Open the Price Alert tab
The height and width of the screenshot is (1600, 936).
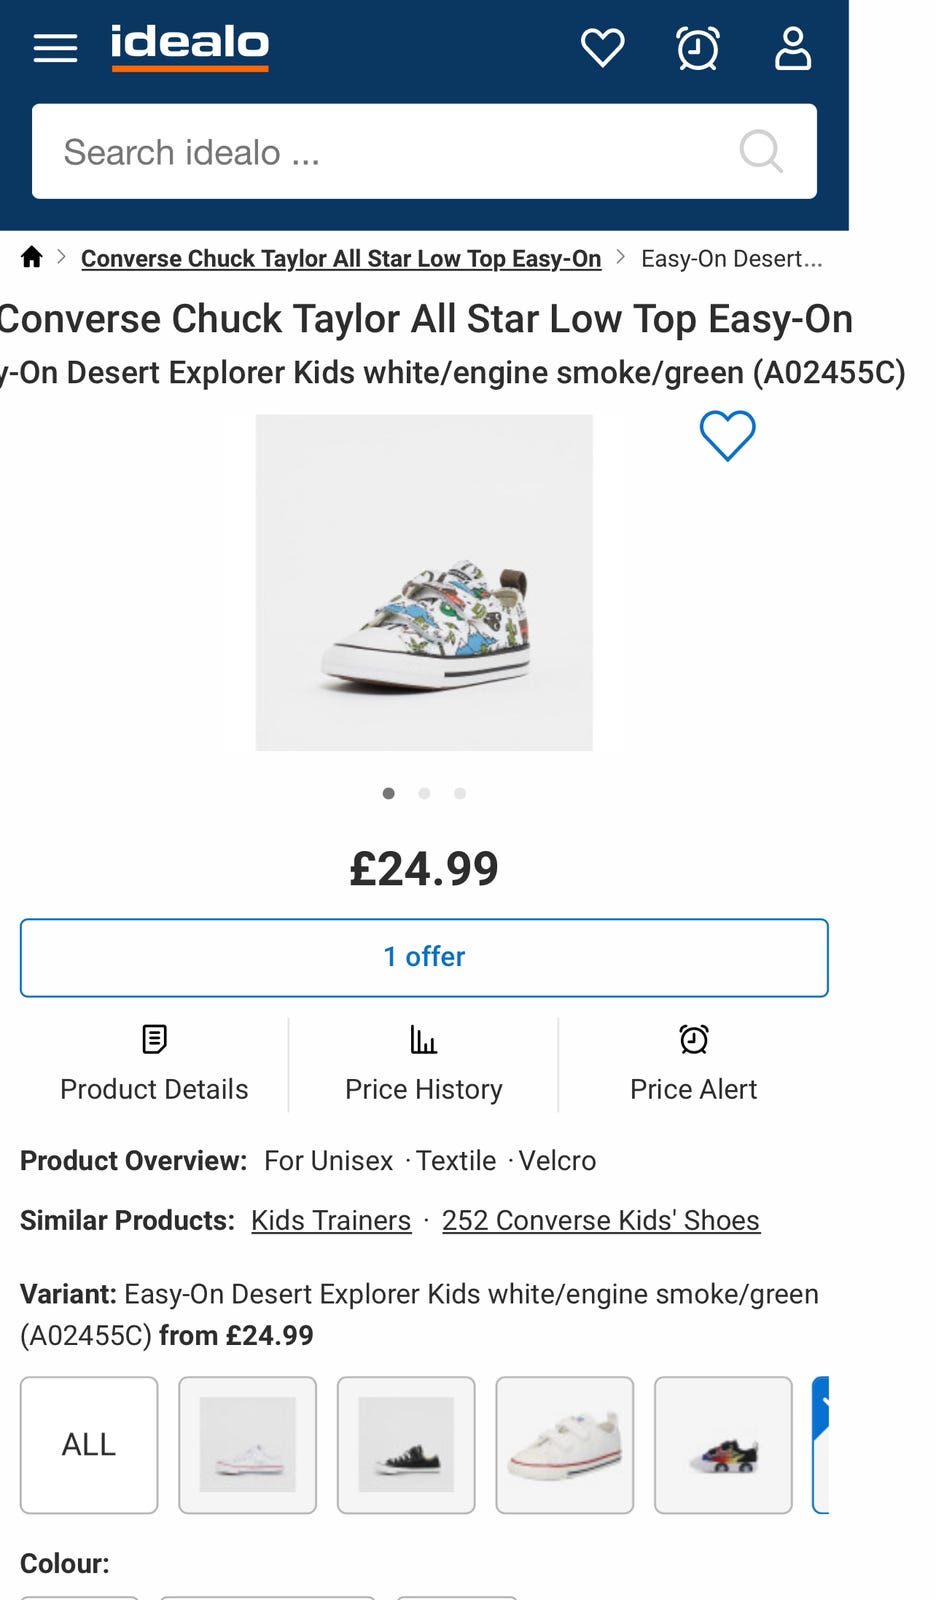click(x=693, y=1065)
